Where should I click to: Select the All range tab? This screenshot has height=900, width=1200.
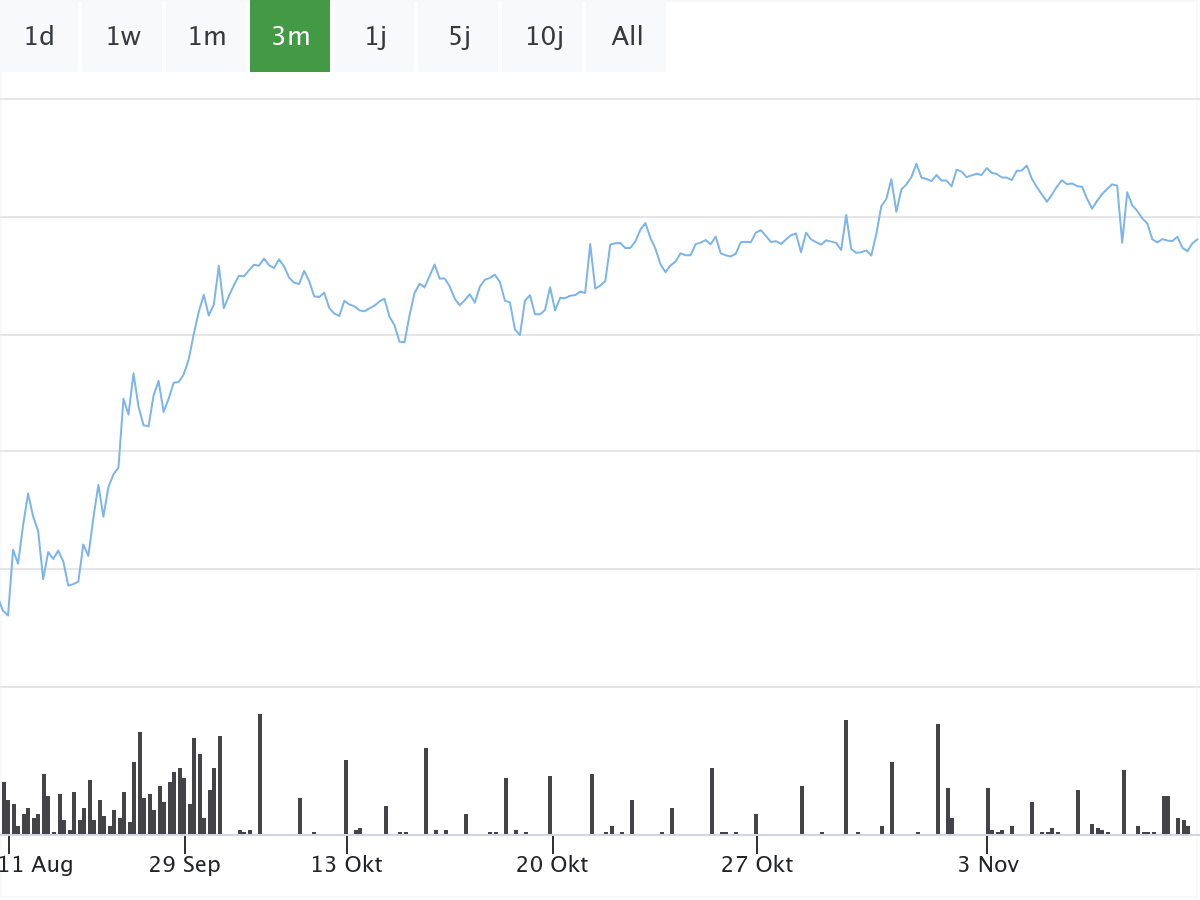(627, 37)
